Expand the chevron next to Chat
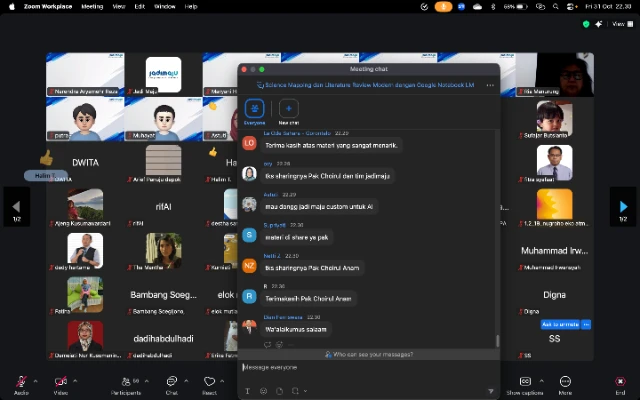The image size is (640, 400). point(186,381)
